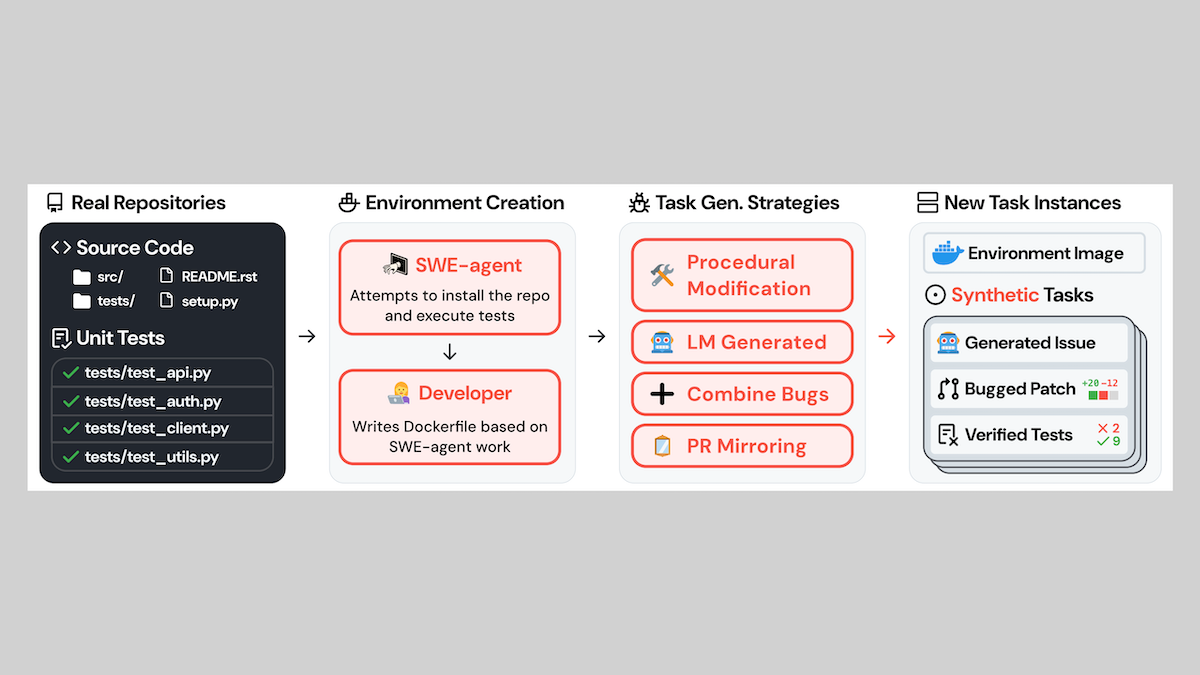This screenshot has width=1200, height=675.
Task: Select the PR Mirroring strategy box
Action: tap(741, 446)
